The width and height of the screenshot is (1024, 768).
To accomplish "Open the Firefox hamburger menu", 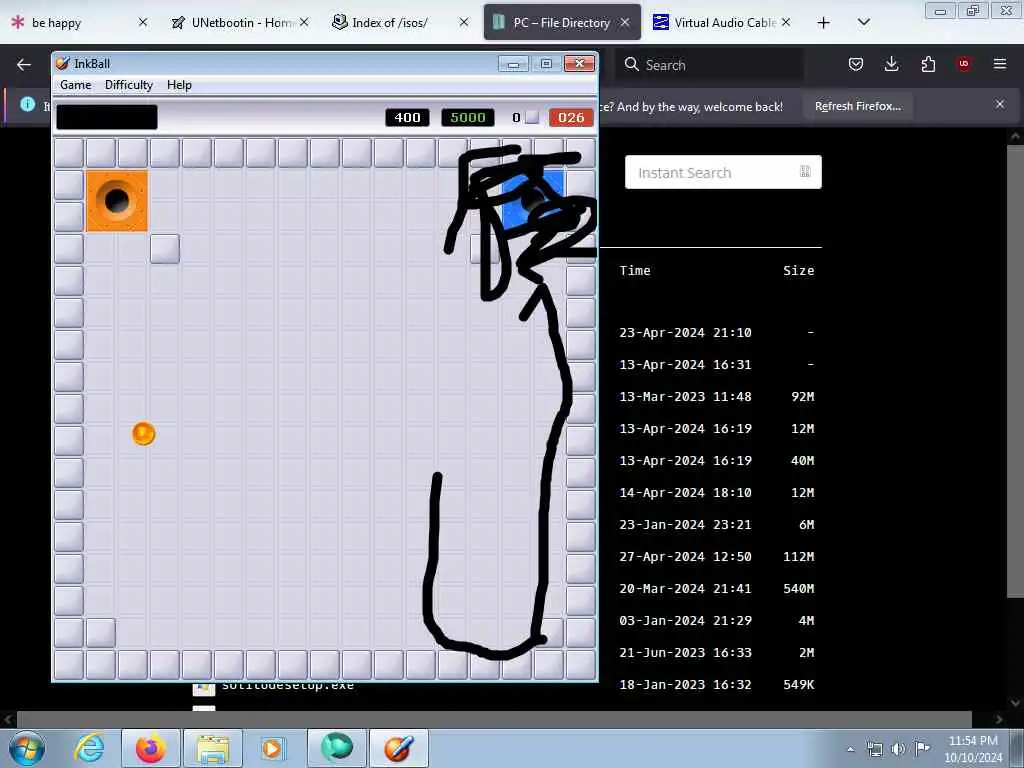I will click(1000, 64).
